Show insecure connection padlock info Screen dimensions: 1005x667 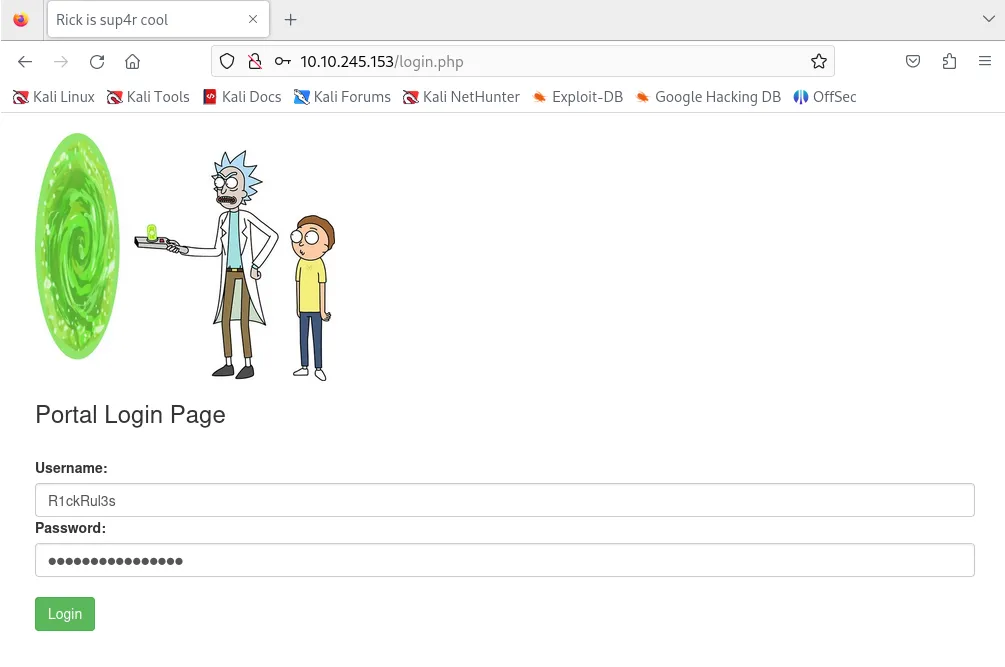pyautogui.click(x=255, y=62)
